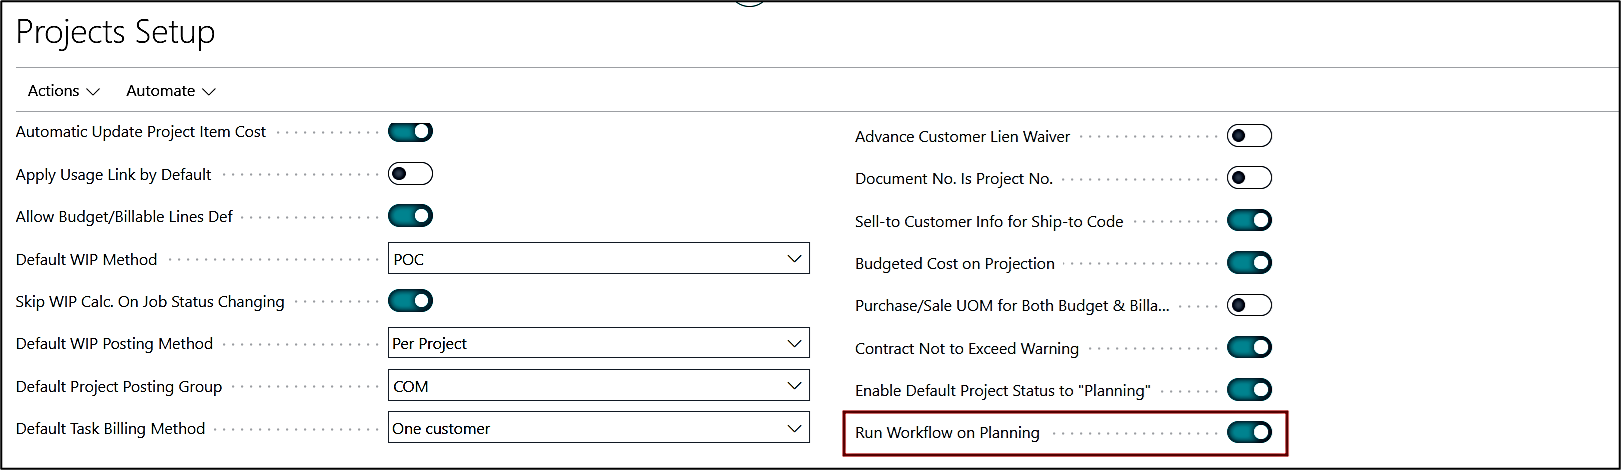Disable Contract Not to Exceed Warning
Screen dimensions: 1621x470
click(1249, 348)
